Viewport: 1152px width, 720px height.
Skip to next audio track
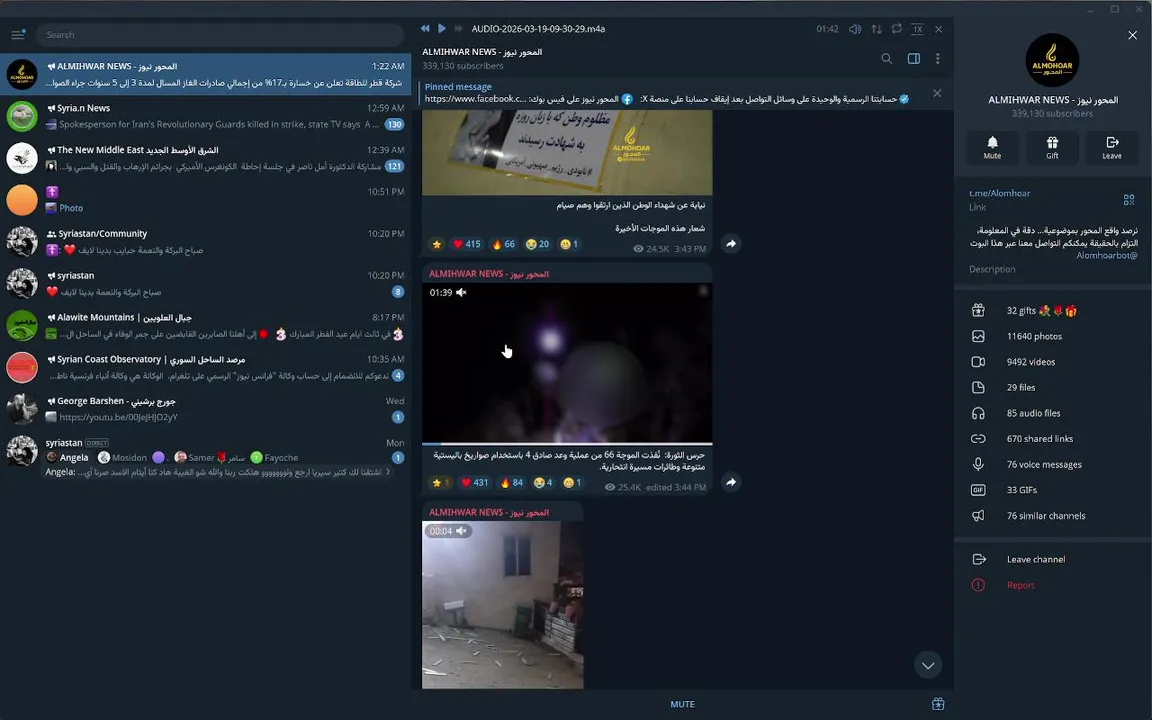click(458, 29)
